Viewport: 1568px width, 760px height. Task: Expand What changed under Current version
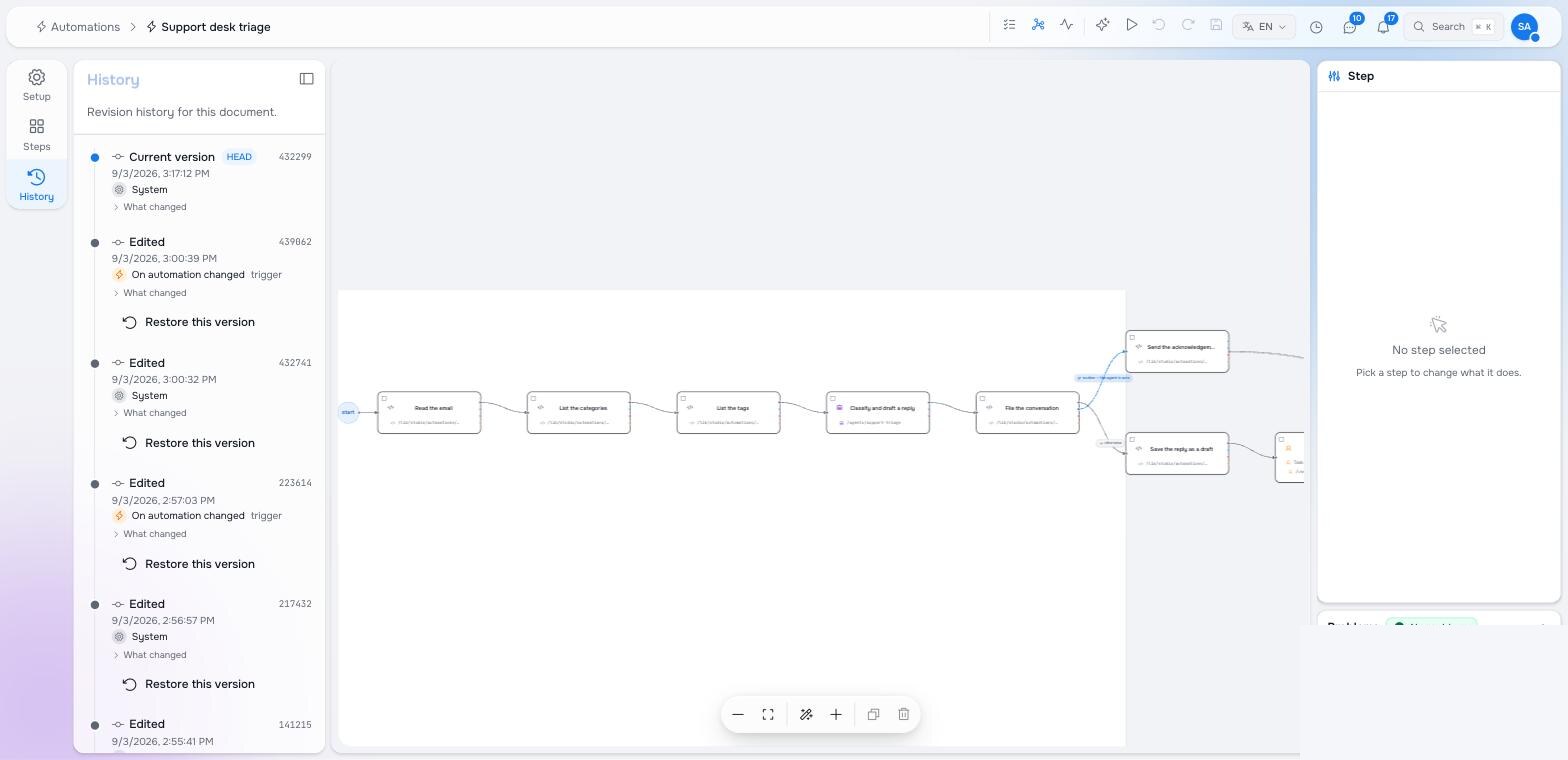[150, 207]
